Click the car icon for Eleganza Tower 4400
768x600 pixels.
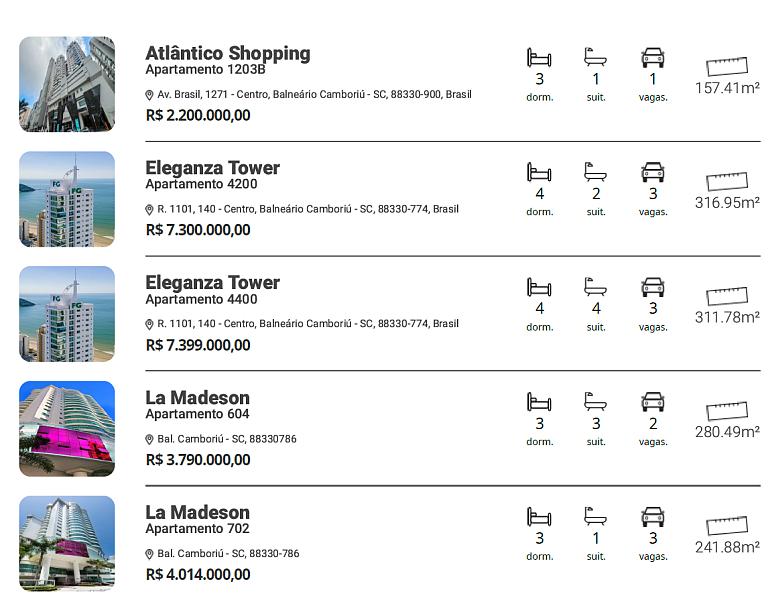click(x=653, y=287)
